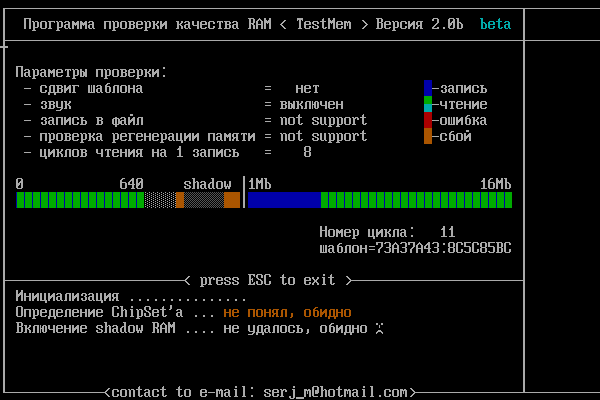
Task: Click the sound value 'выключен'
Action: click(x=311, y=104)
